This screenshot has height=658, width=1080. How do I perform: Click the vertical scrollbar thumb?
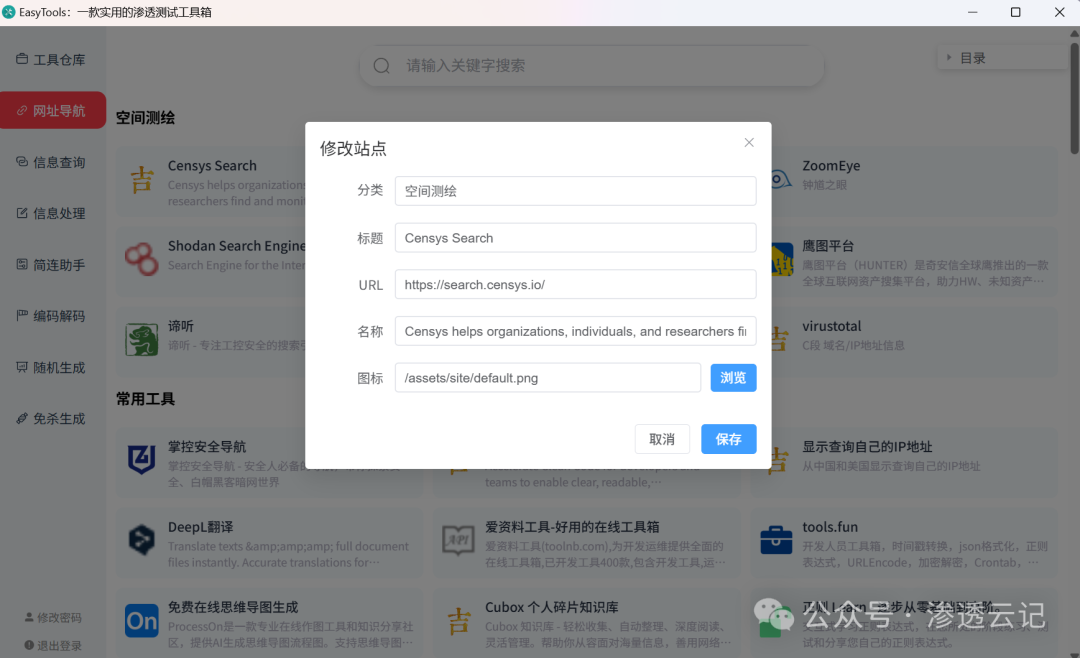coord(1074,99)
